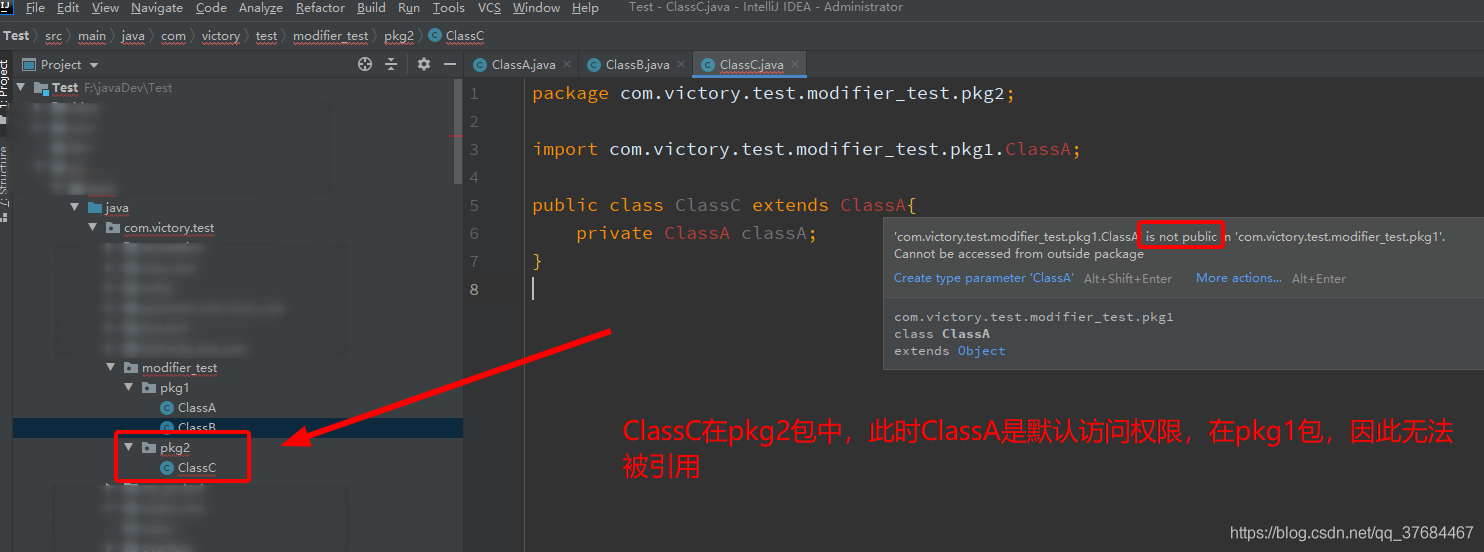Click the Collapse All icon in Project panel
This screenshot has width=1484, height=552.
[x=391, y=64]
